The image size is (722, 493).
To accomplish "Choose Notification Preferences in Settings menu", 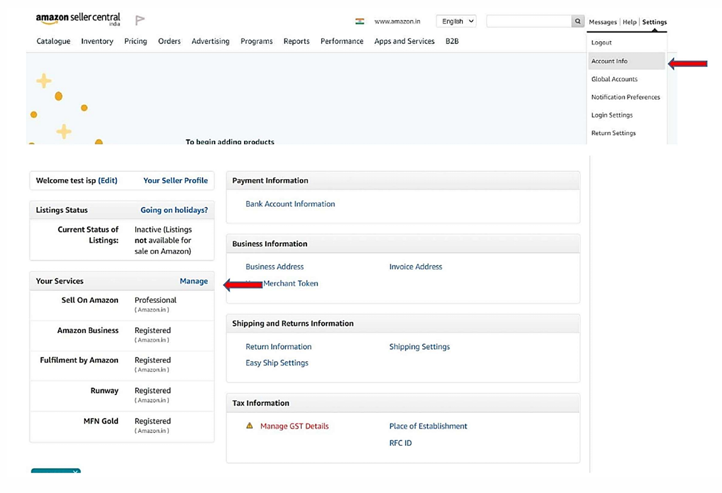I will [625, 97].
